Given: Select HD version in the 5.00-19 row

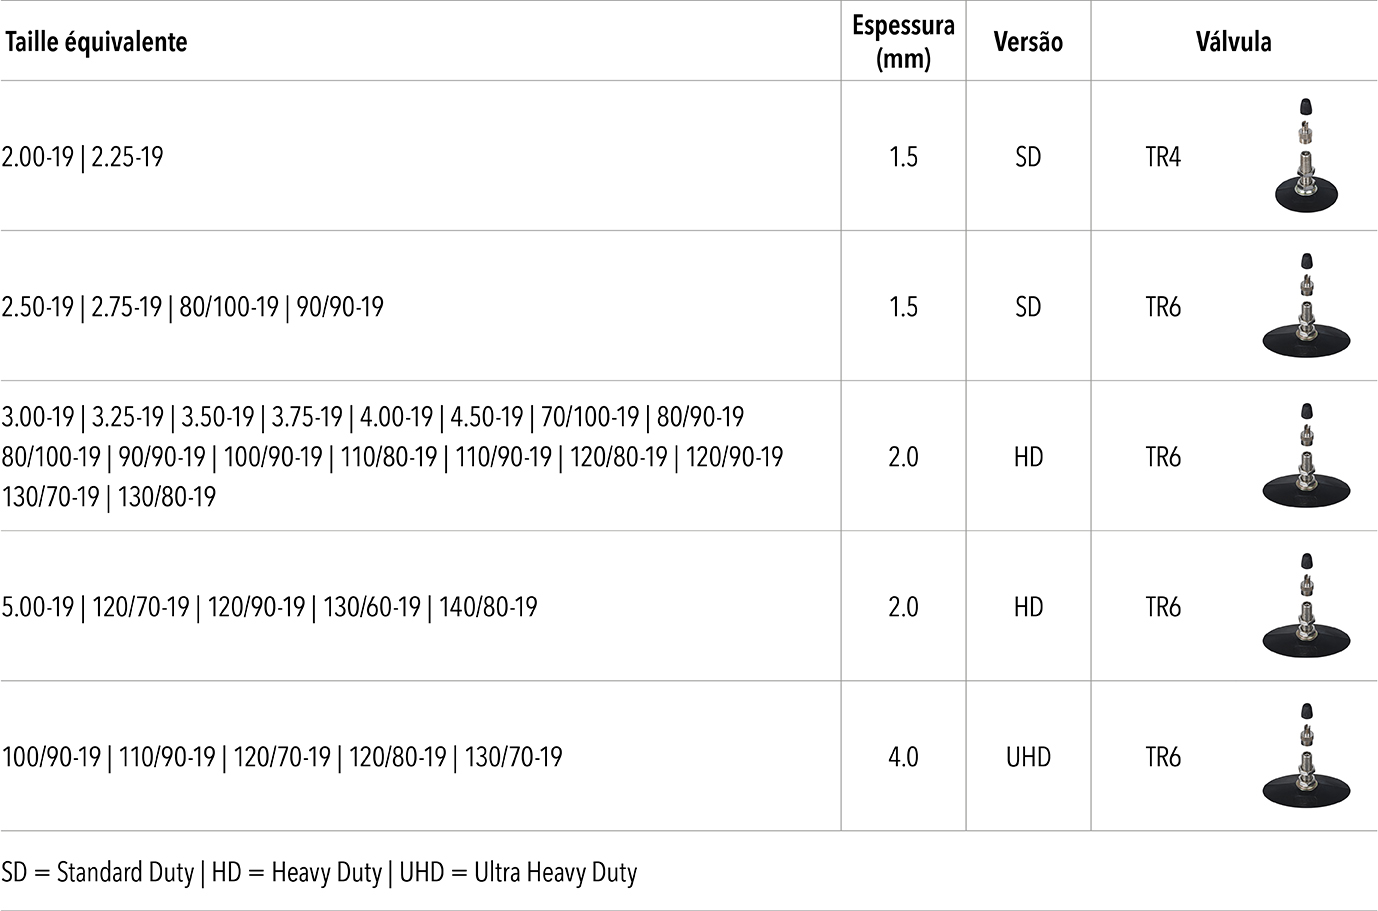Looking at the screenshot, I should click(1028, 607).
